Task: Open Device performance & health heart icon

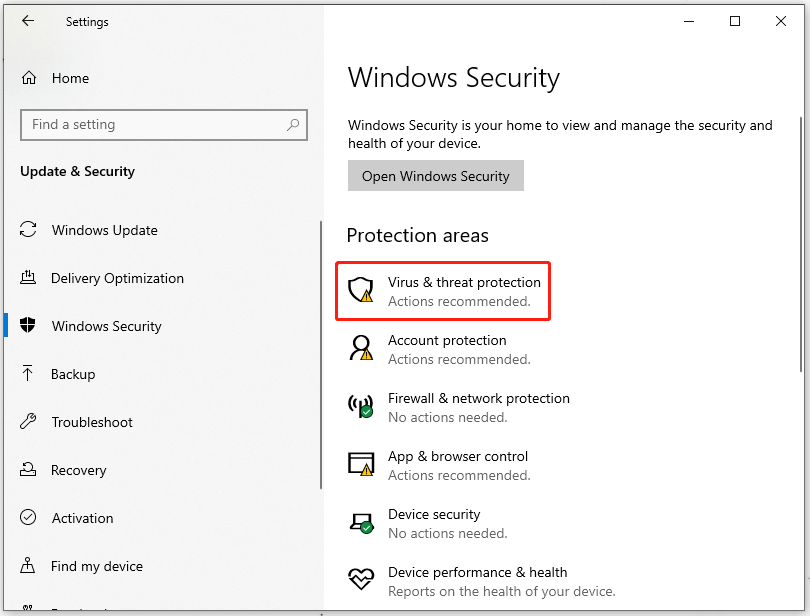Action: 360,579
